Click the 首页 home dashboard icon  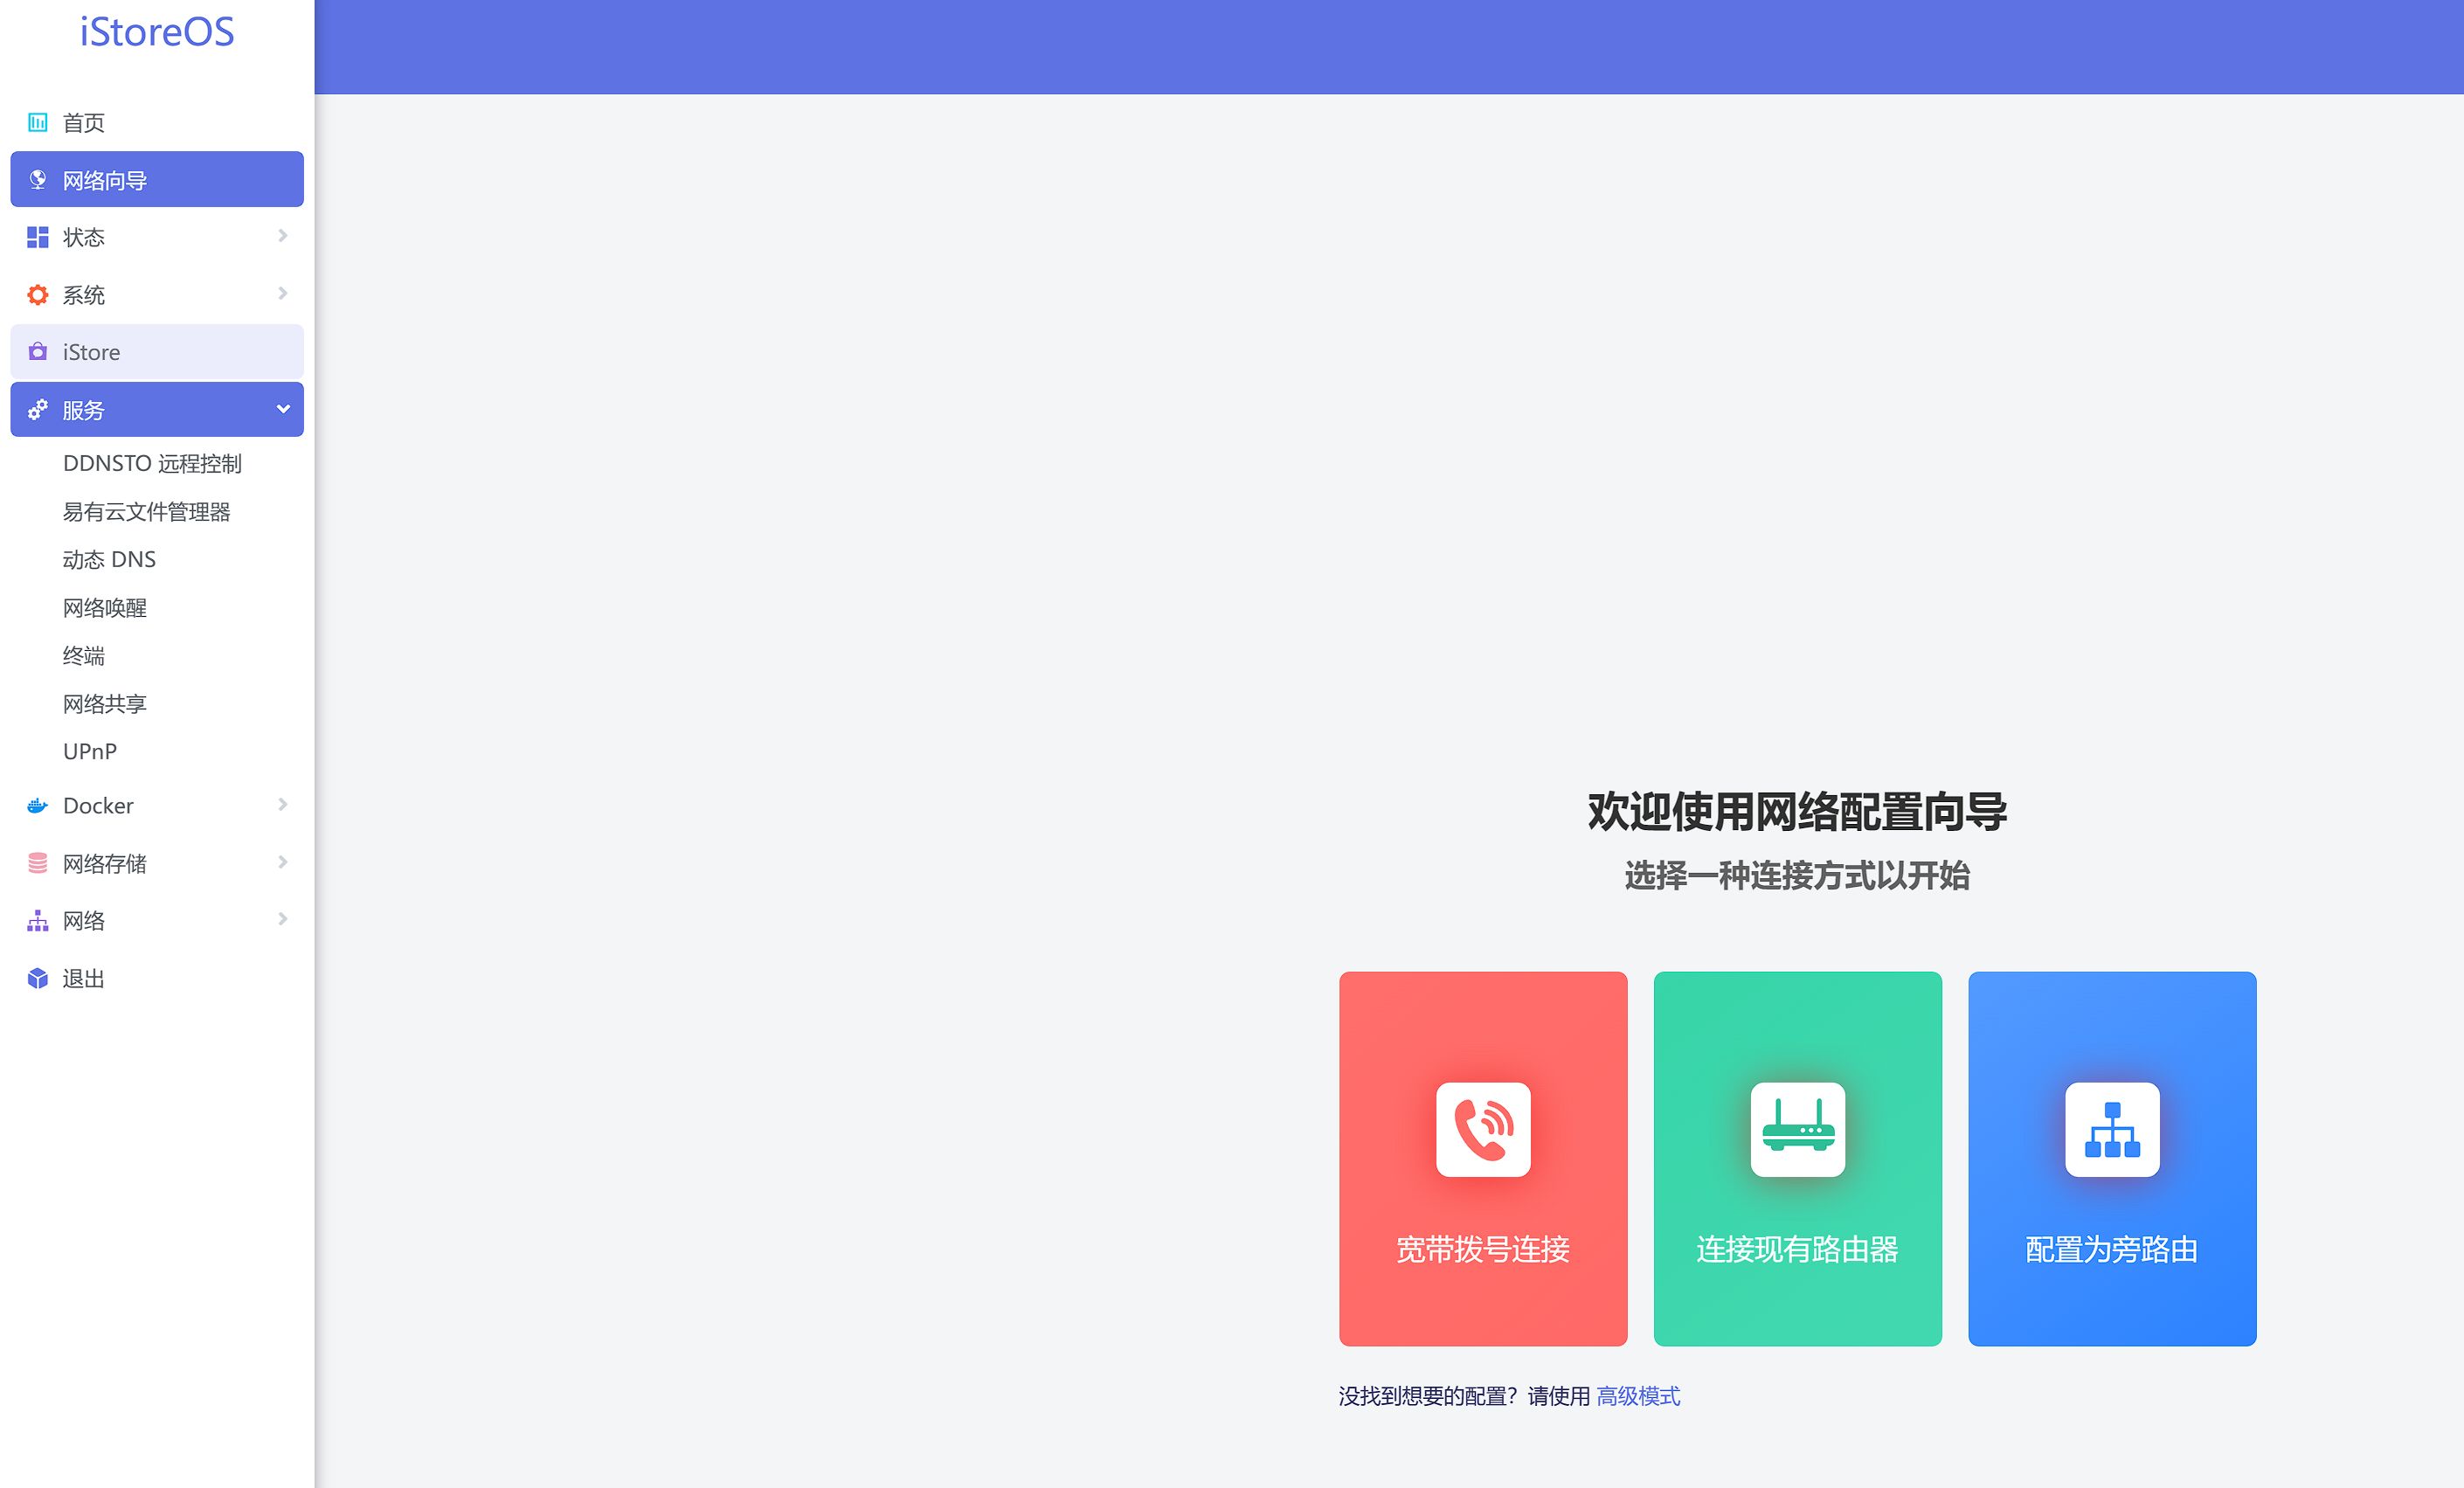tap(38, 122)
